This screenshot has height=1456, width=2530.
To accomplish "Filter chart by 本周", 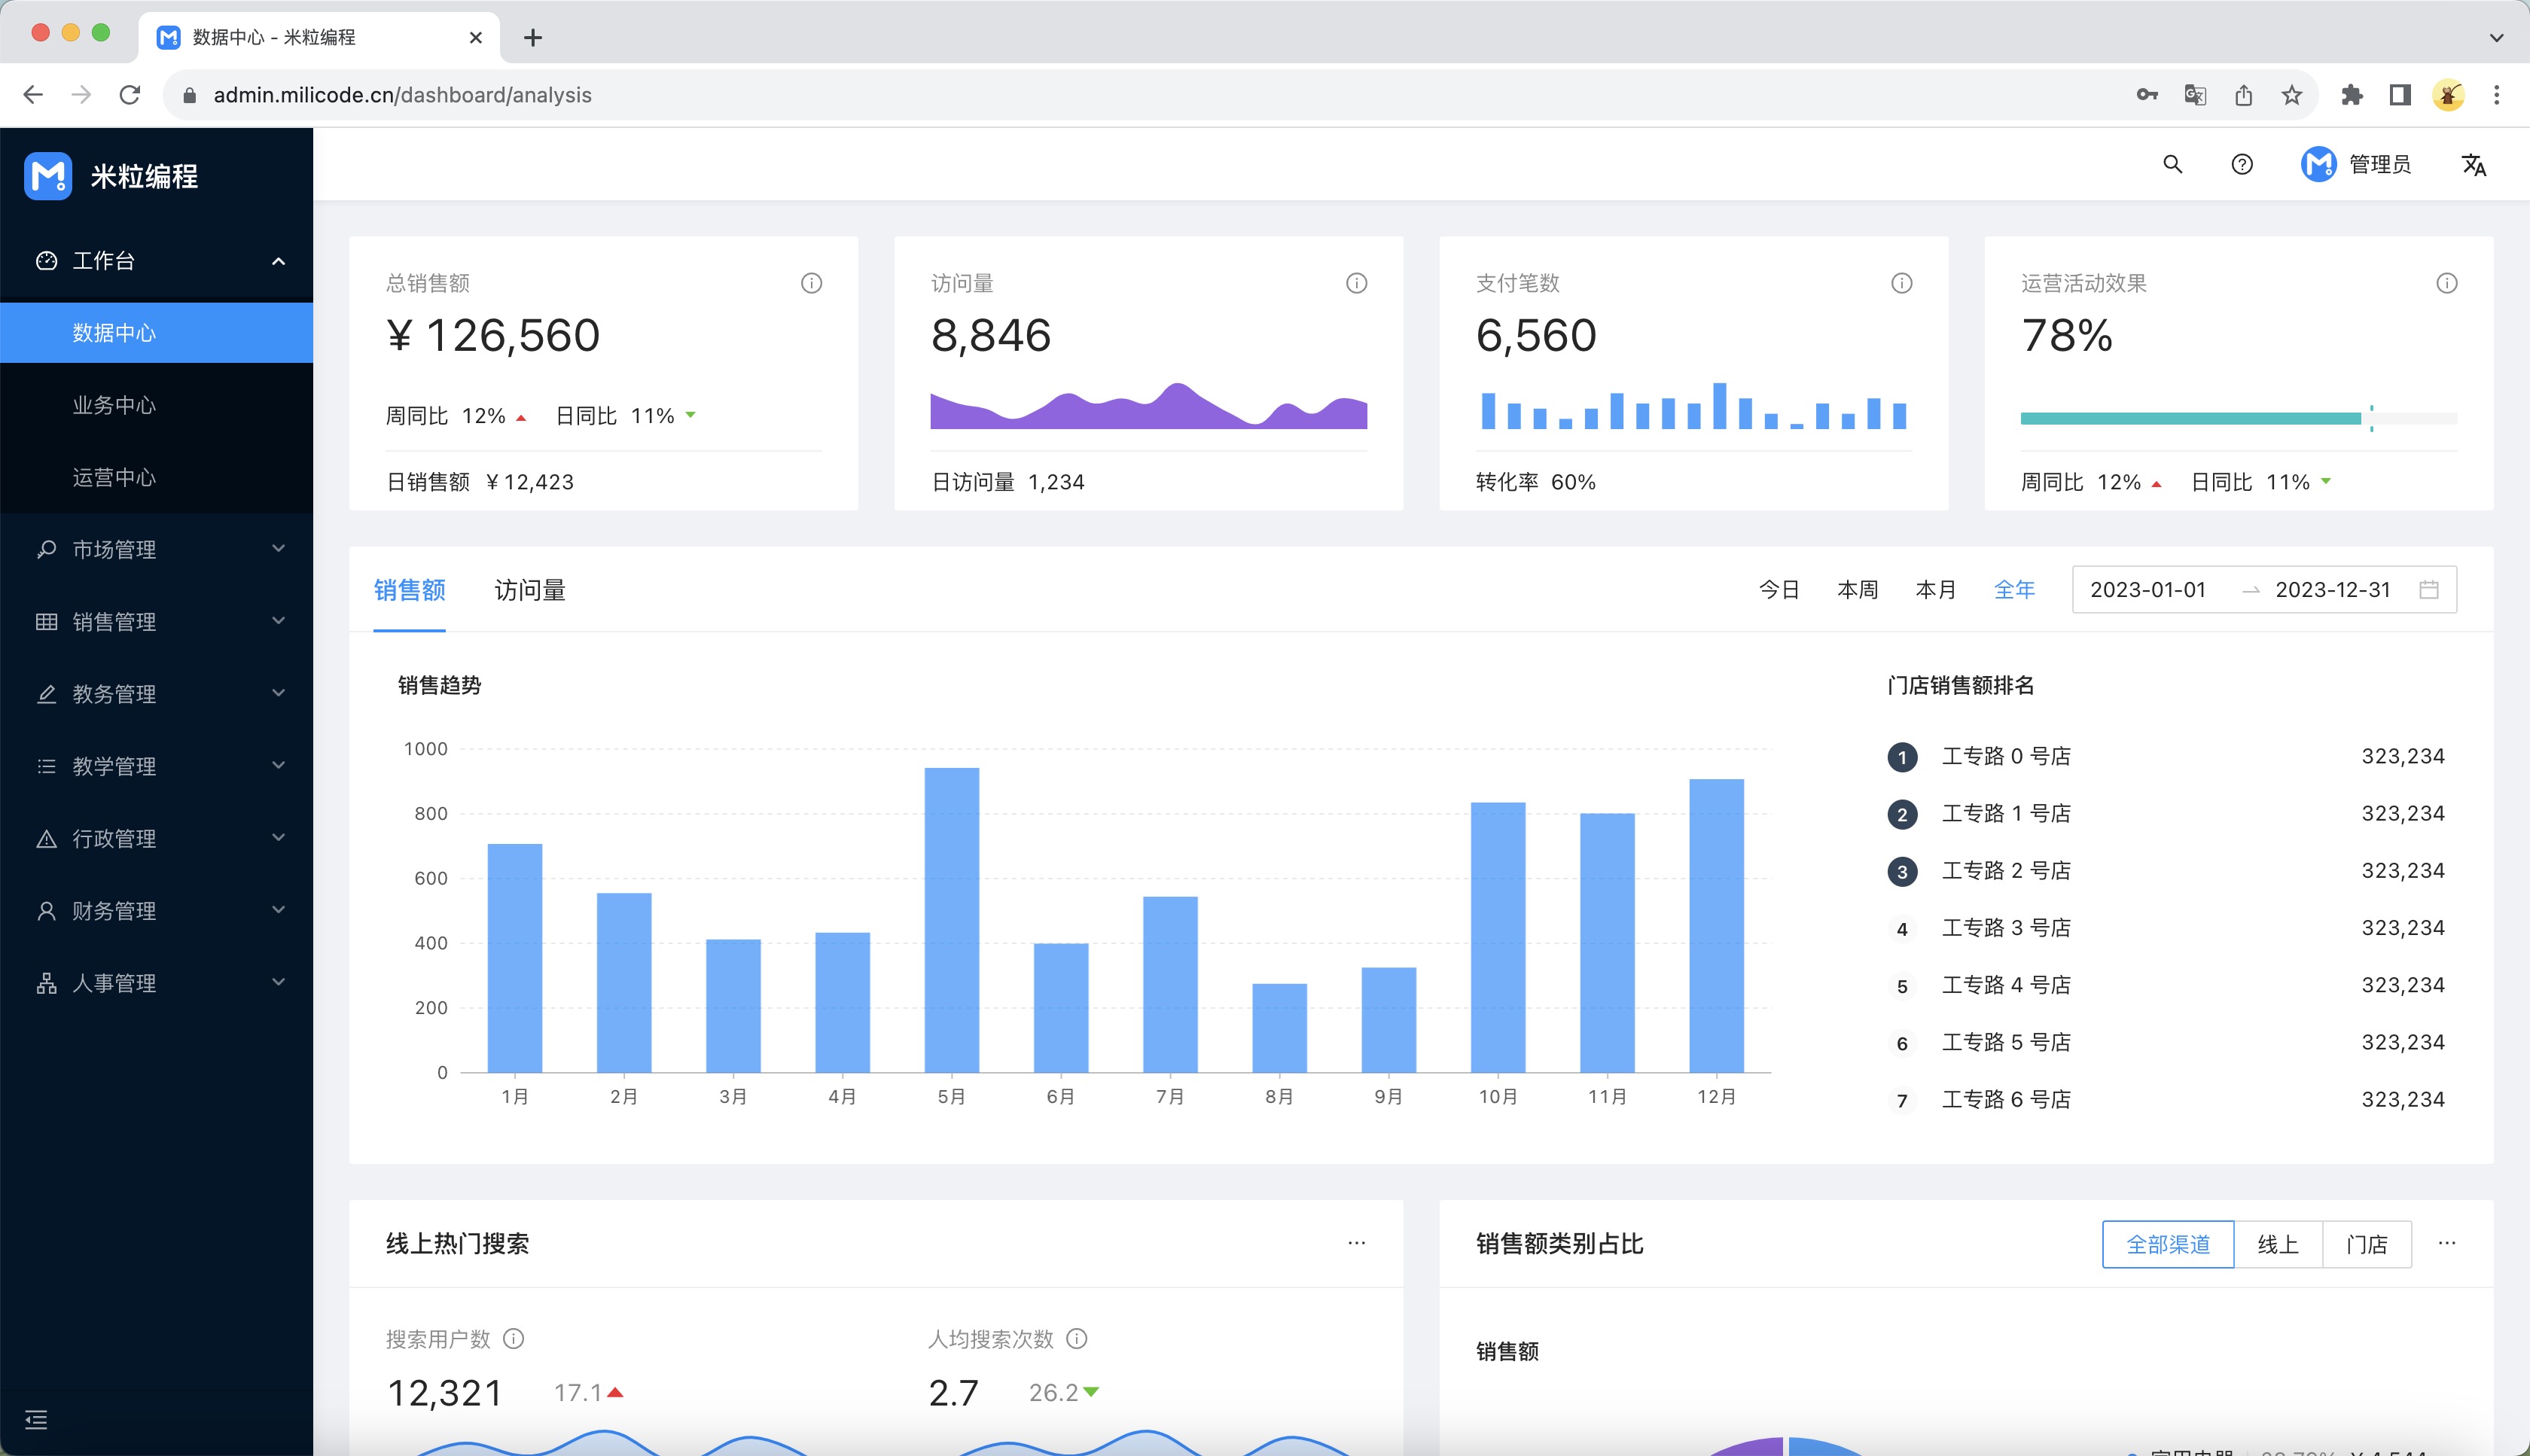I will 1857,590.
